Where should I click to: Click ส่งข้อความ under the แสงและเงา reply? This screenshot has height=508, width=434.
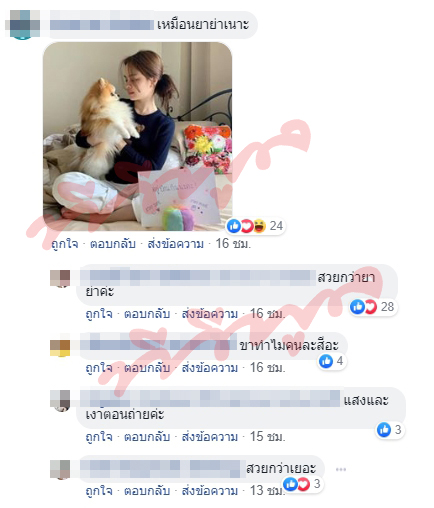[x=210, y=437]
